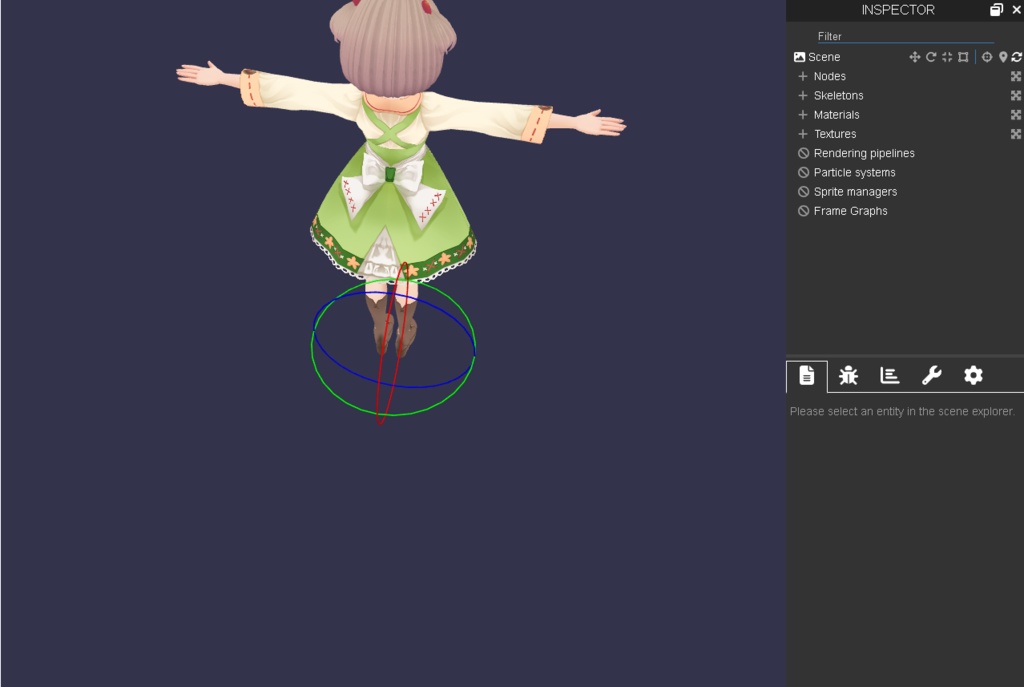Open the Properties tab with the document icon

coord(807,376)
